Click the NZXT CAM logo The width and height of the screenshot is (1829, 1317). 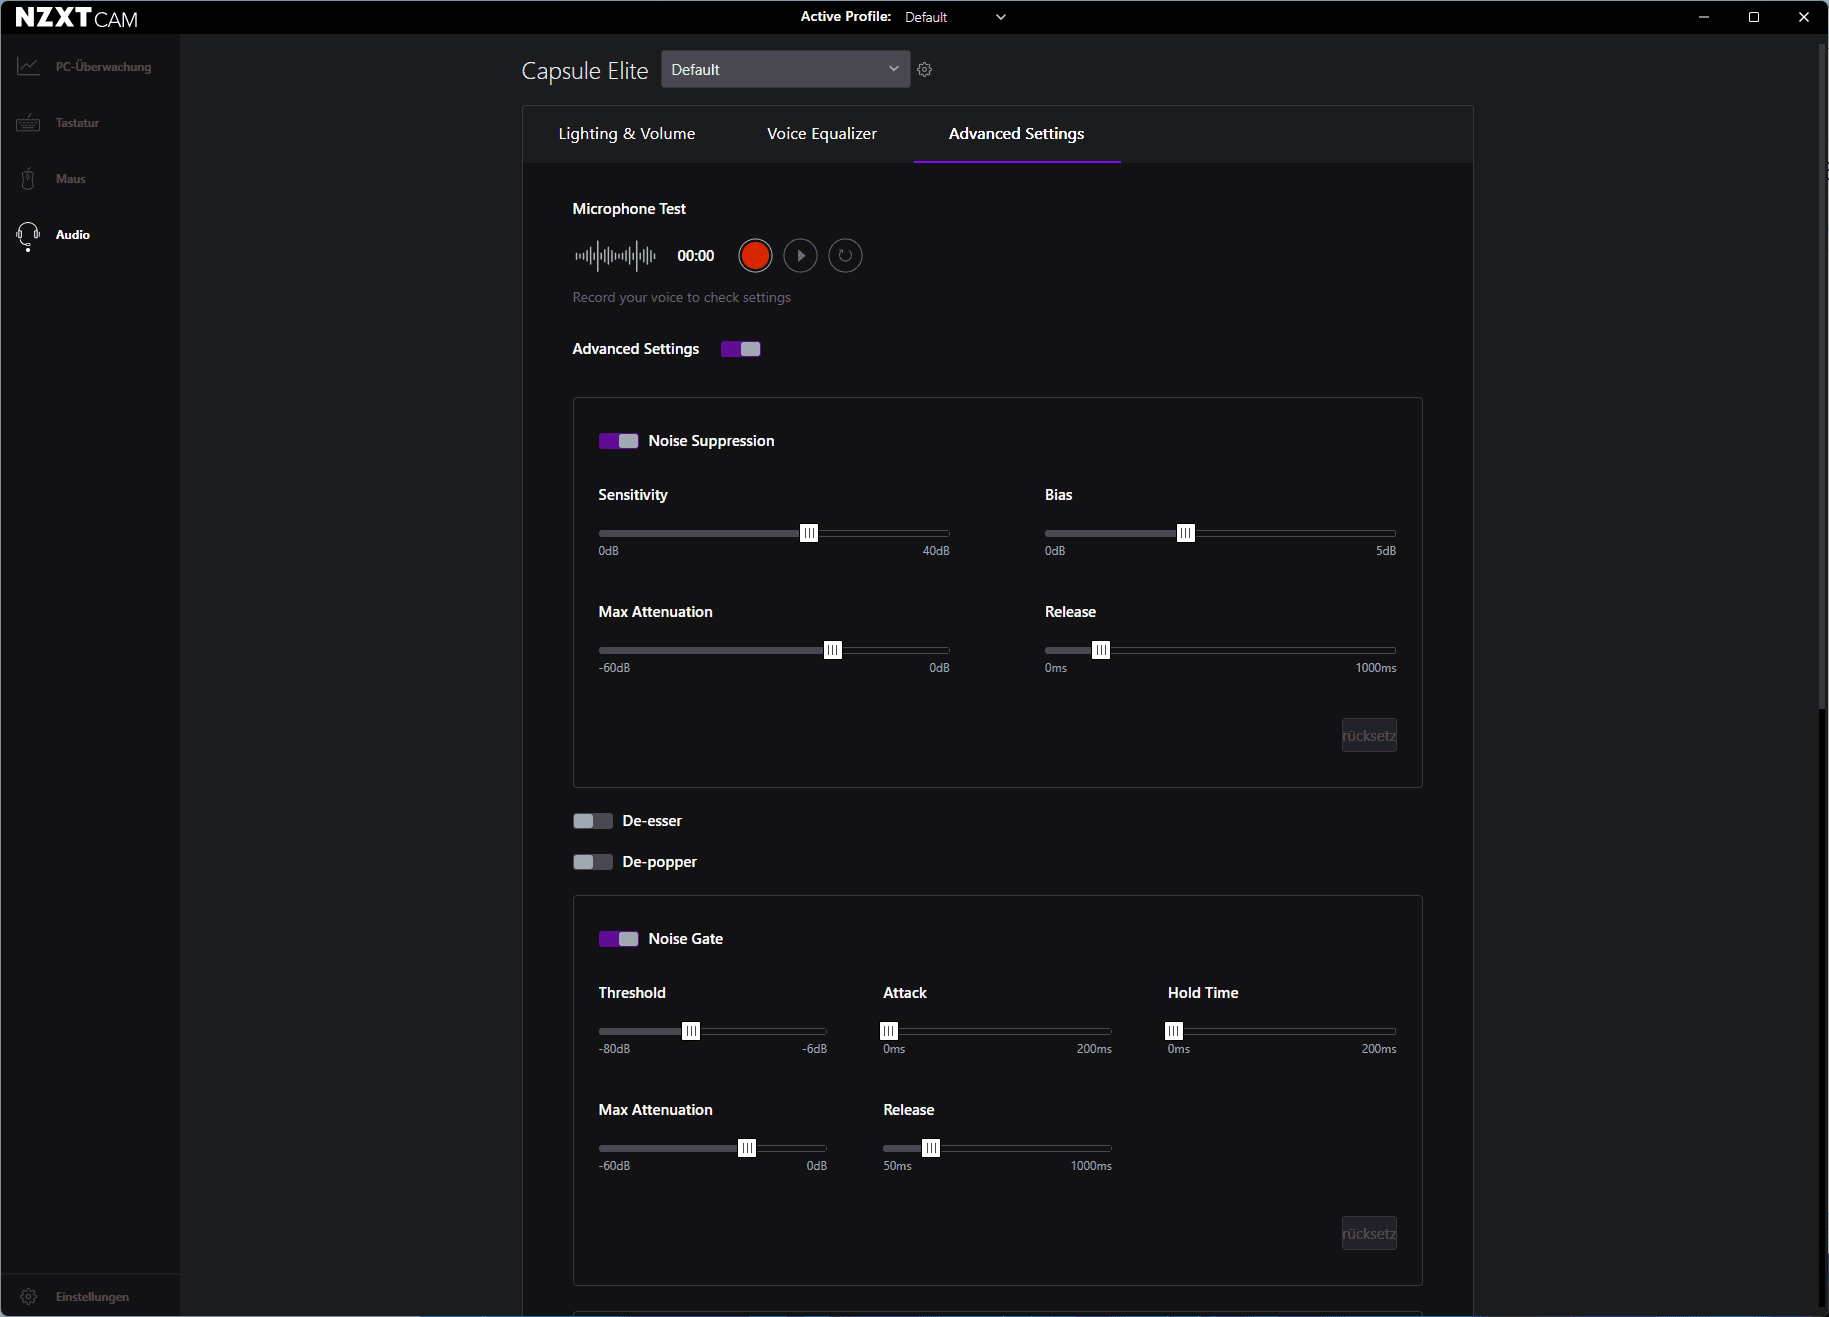point(77,18)
